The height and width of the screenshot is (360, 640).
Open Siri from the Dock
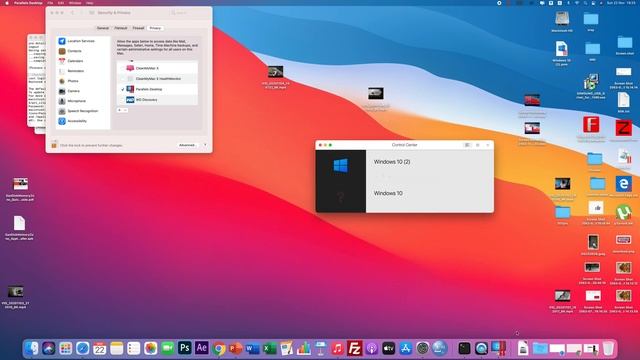(x=49, y=348)
